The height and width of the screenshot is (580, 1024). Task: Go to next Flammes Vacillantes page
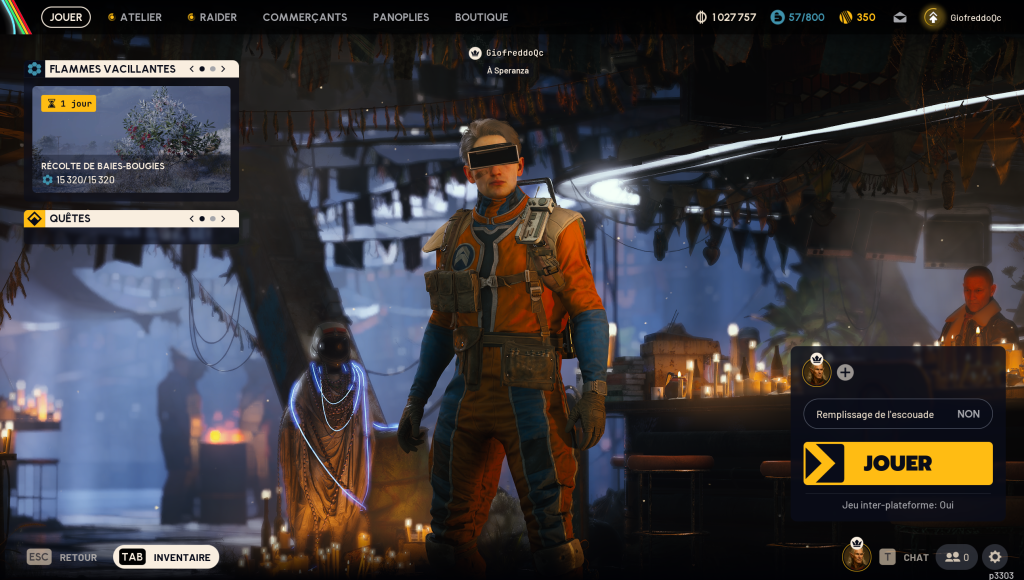click(223, 69)
